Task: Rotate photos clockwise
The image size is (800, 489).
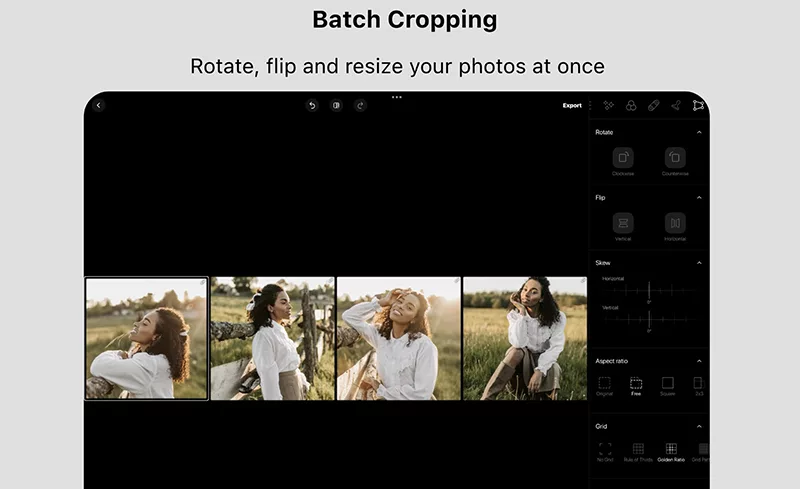Action: (x=623, y=158)
